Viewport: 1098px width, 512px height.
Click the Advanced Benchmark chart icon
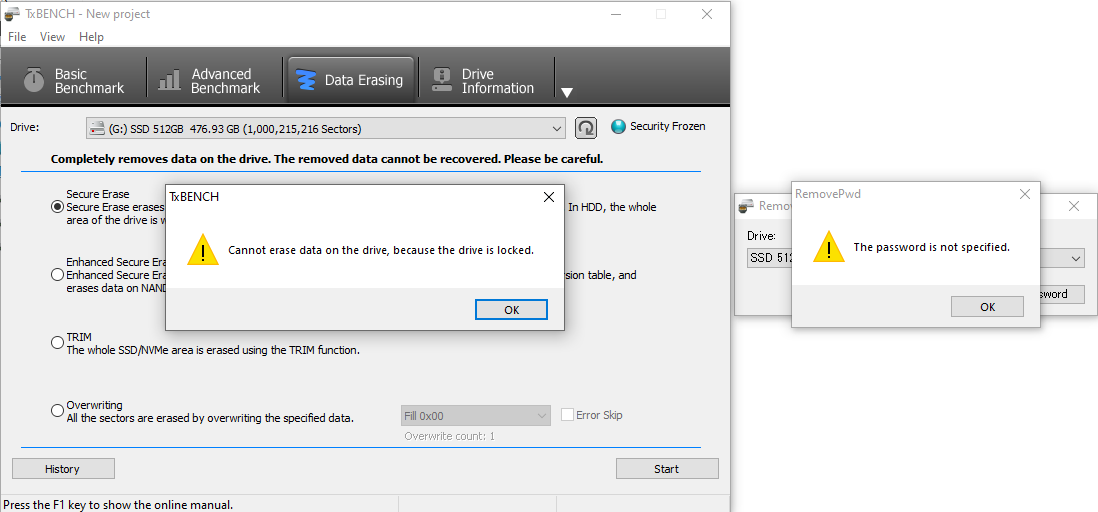pyautogui.click(x=171, y=80)
